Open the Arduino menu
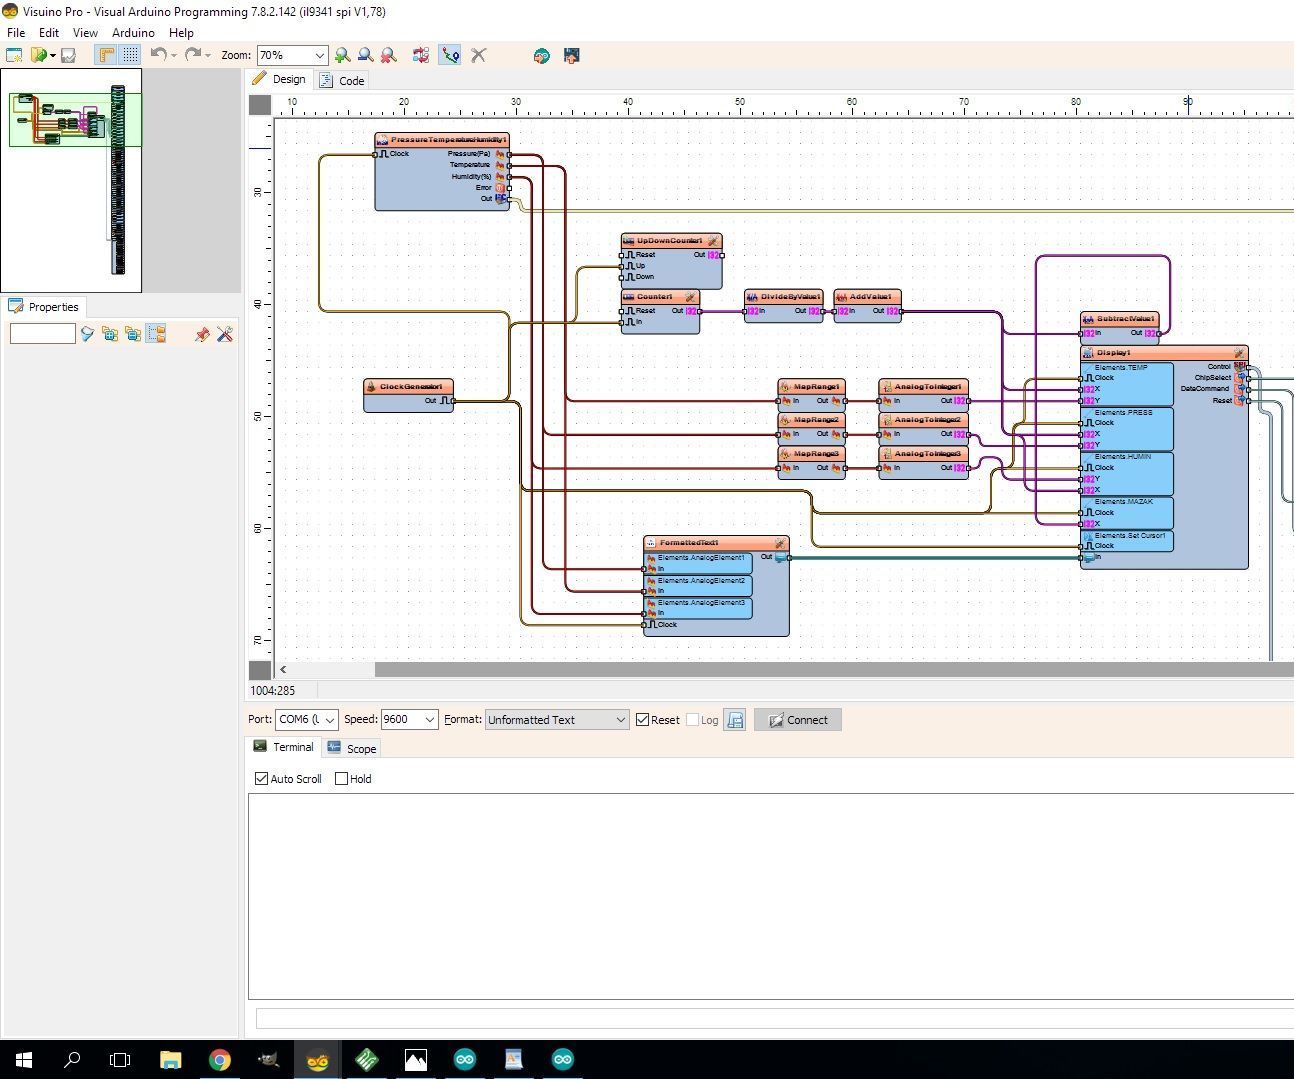Viewport: 1294px width, 1079px height. (x=133, y=33)
